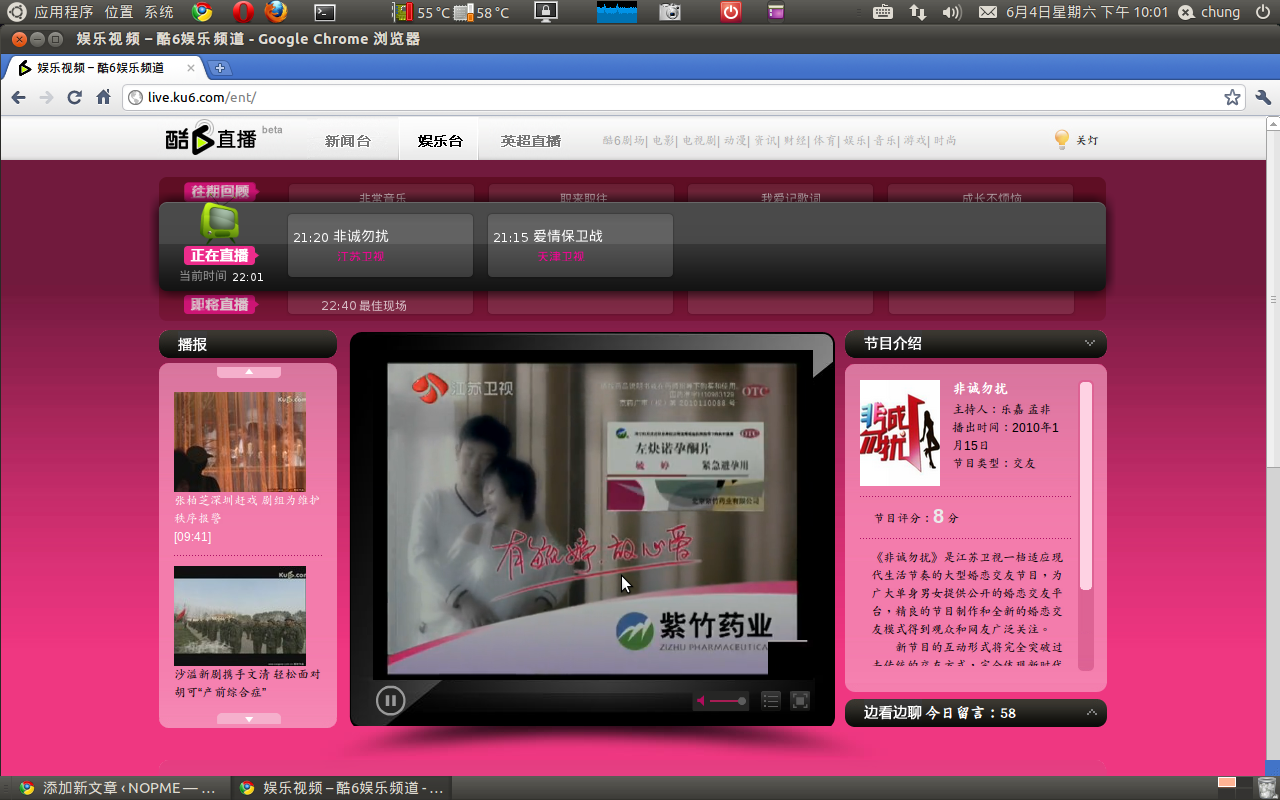
Task: Click the green TV icon
Action: tap(220, 221)
